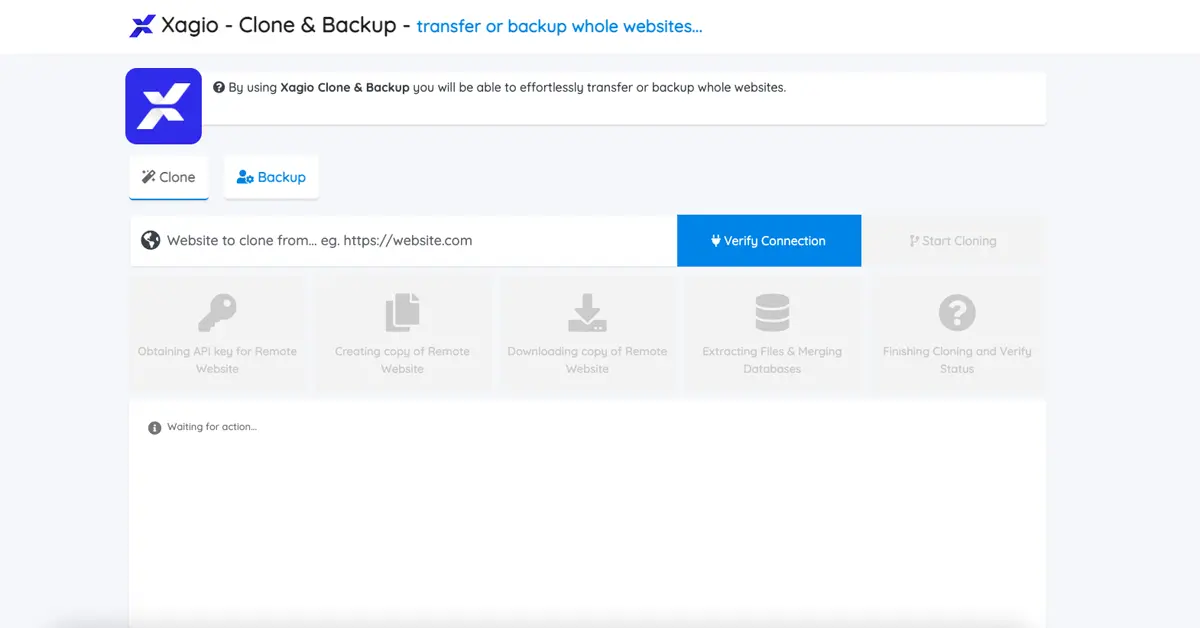
Task: Click the download icon for Downloading copy
Action: click(x=587, y=313)
